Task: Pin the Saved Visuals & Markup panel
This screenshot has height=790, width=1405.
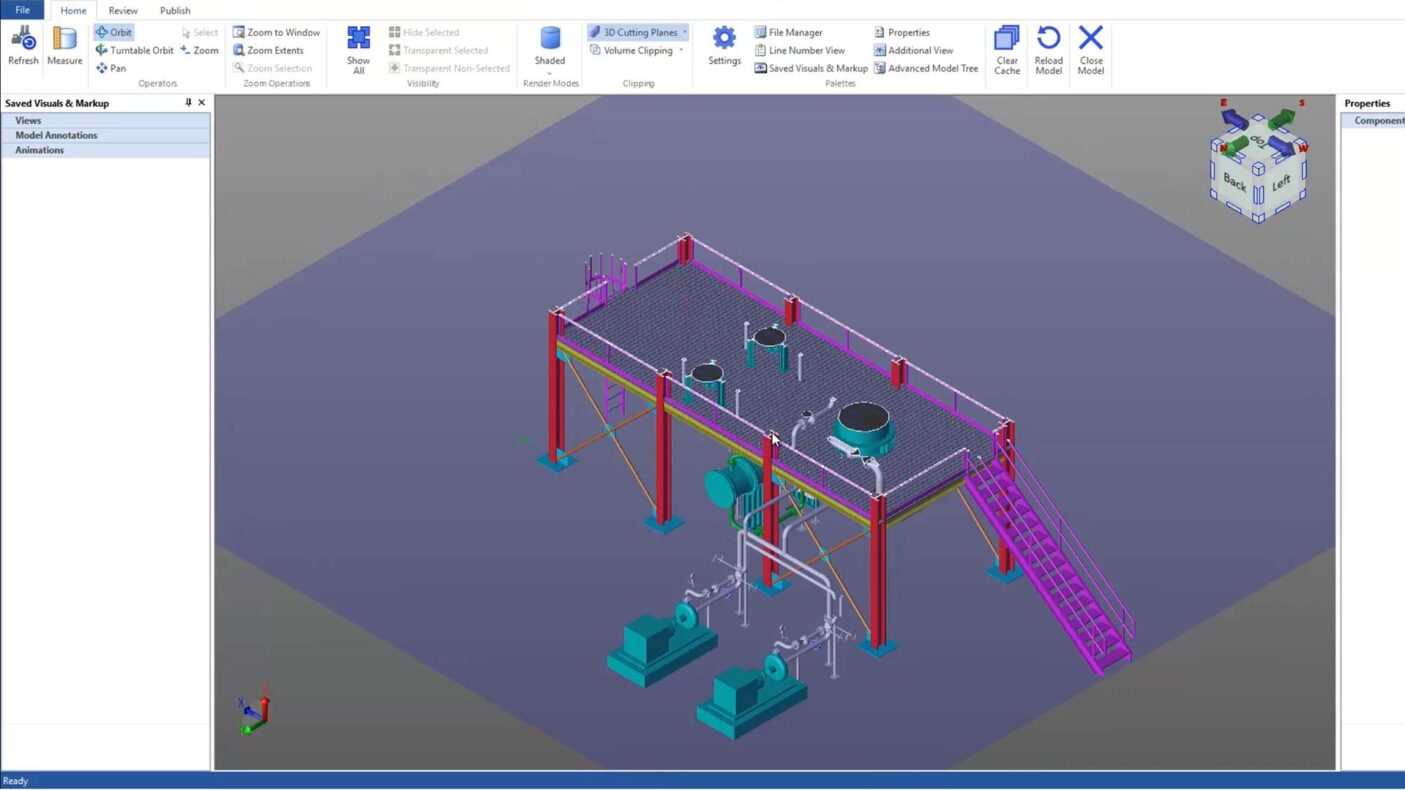Action: 188,103
